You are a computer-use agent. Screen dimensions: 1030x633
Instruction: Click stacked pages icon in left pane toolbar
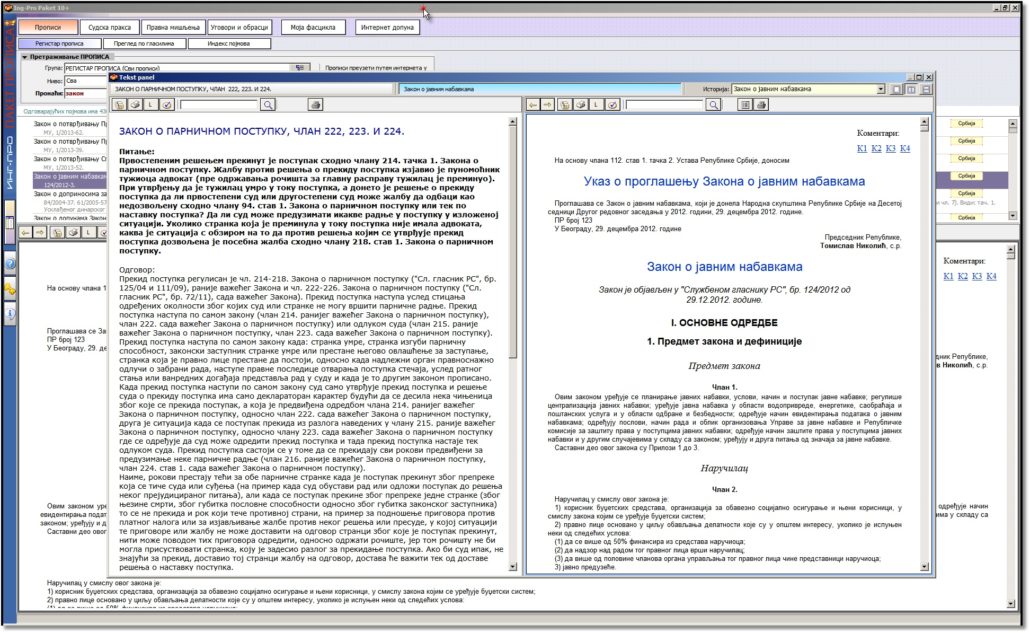click(135, 105)
